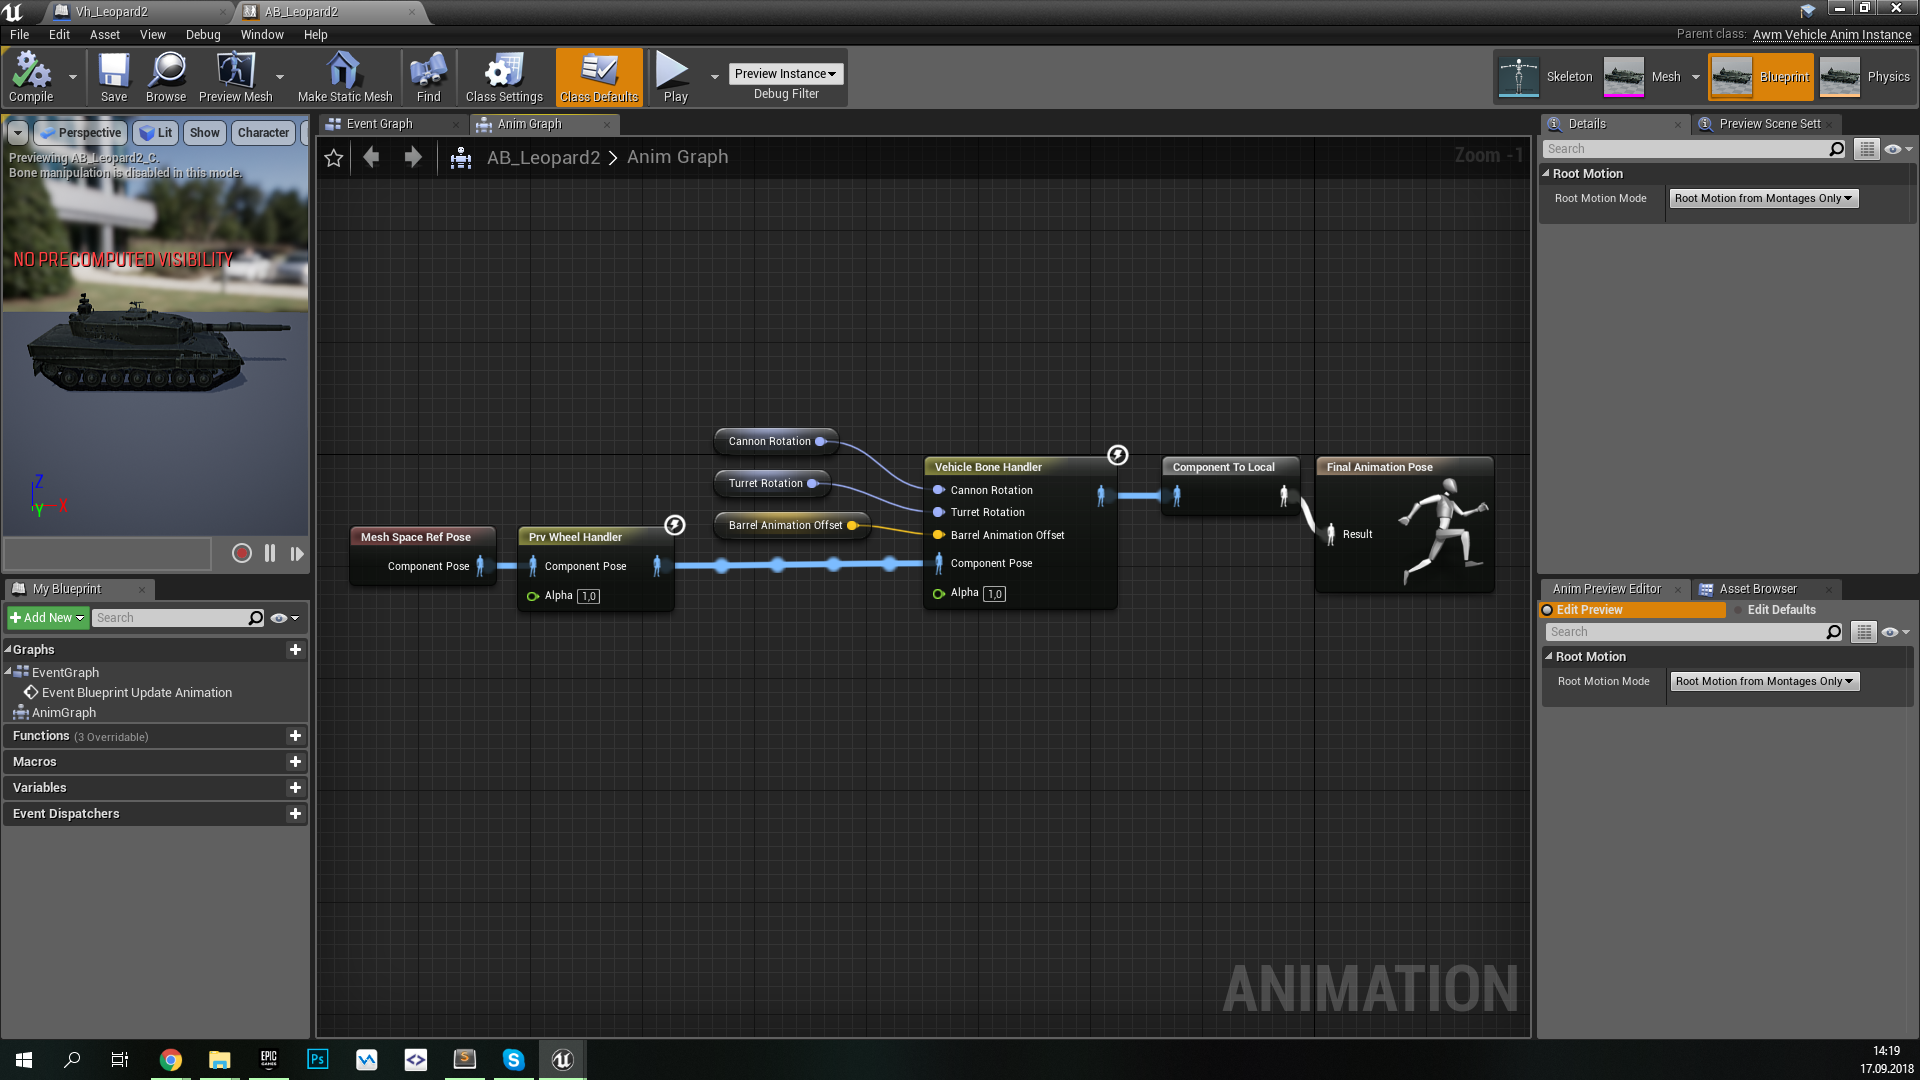Open Epic Games Launcher from taskbar

coord(269,1060)
